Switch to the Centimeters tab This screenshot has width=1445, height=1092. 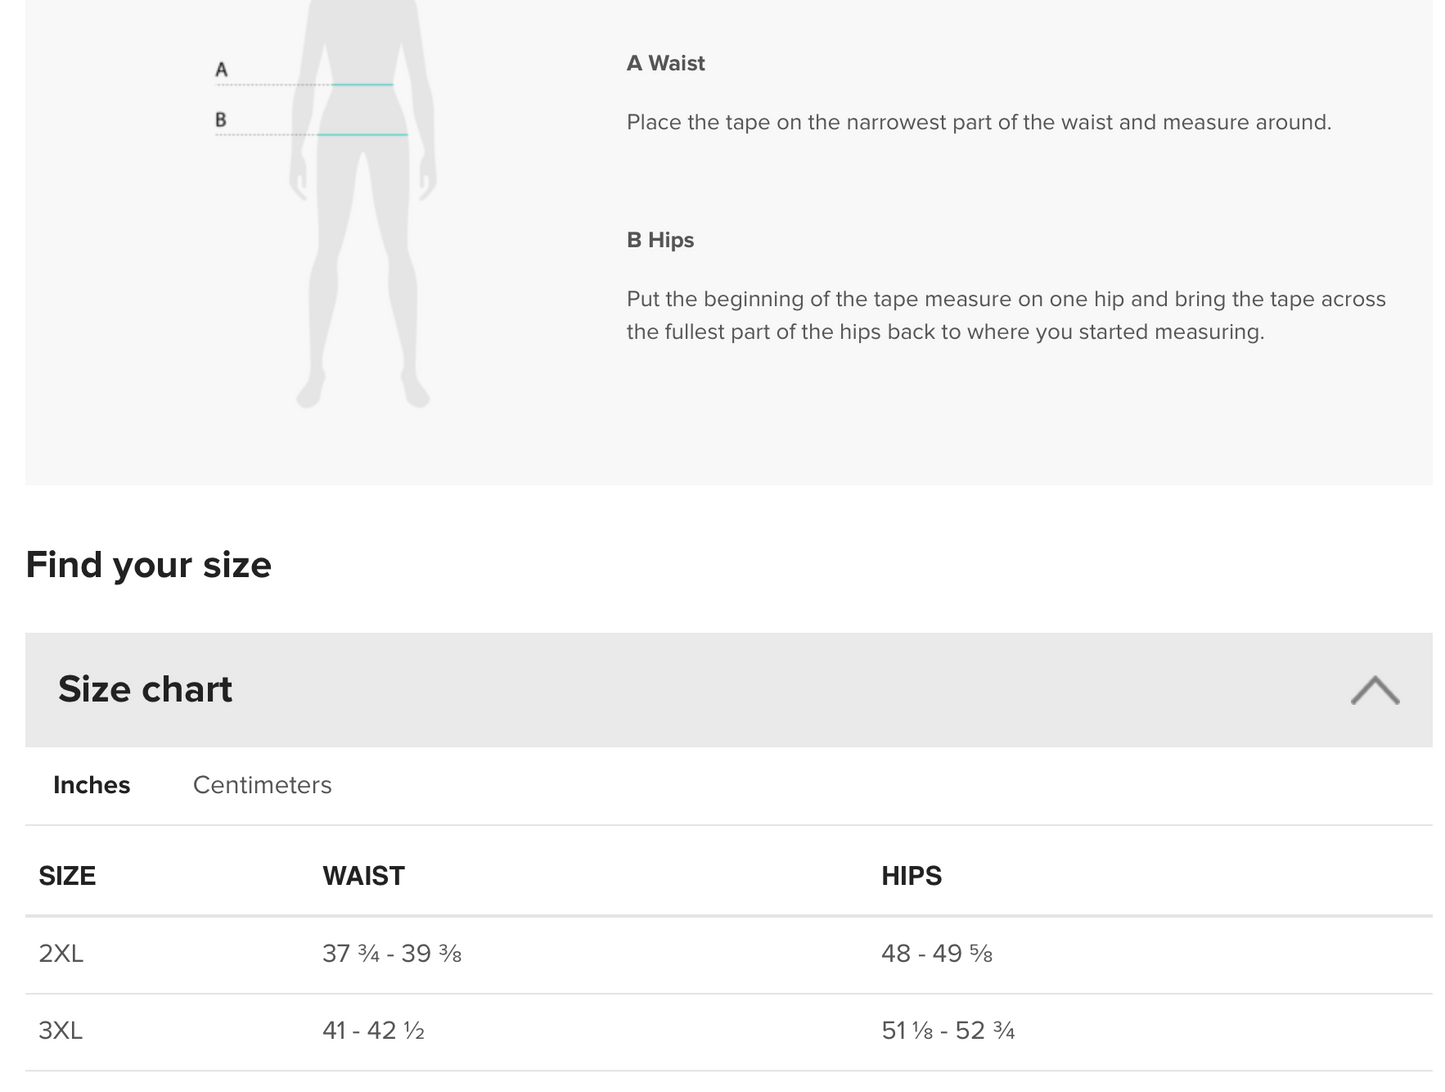coord(262,785)
